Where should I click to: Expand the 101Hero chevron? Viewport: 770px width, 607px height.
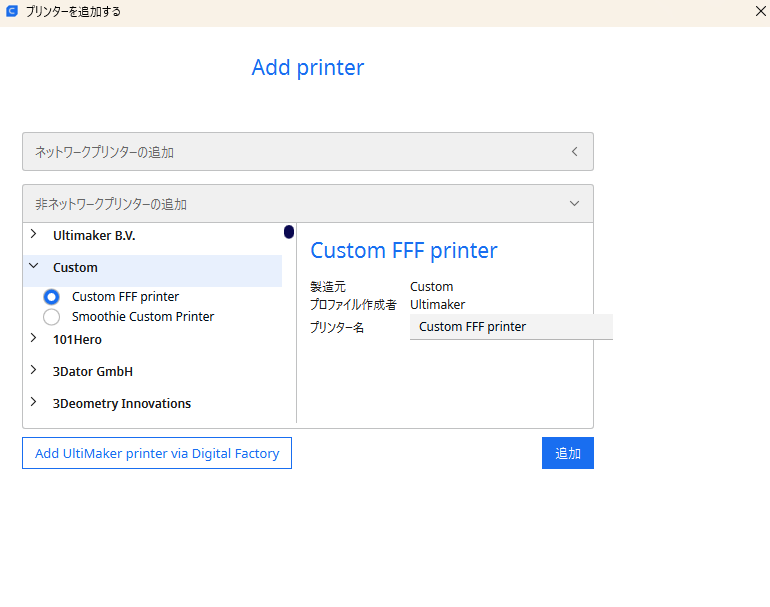[33, 338]
